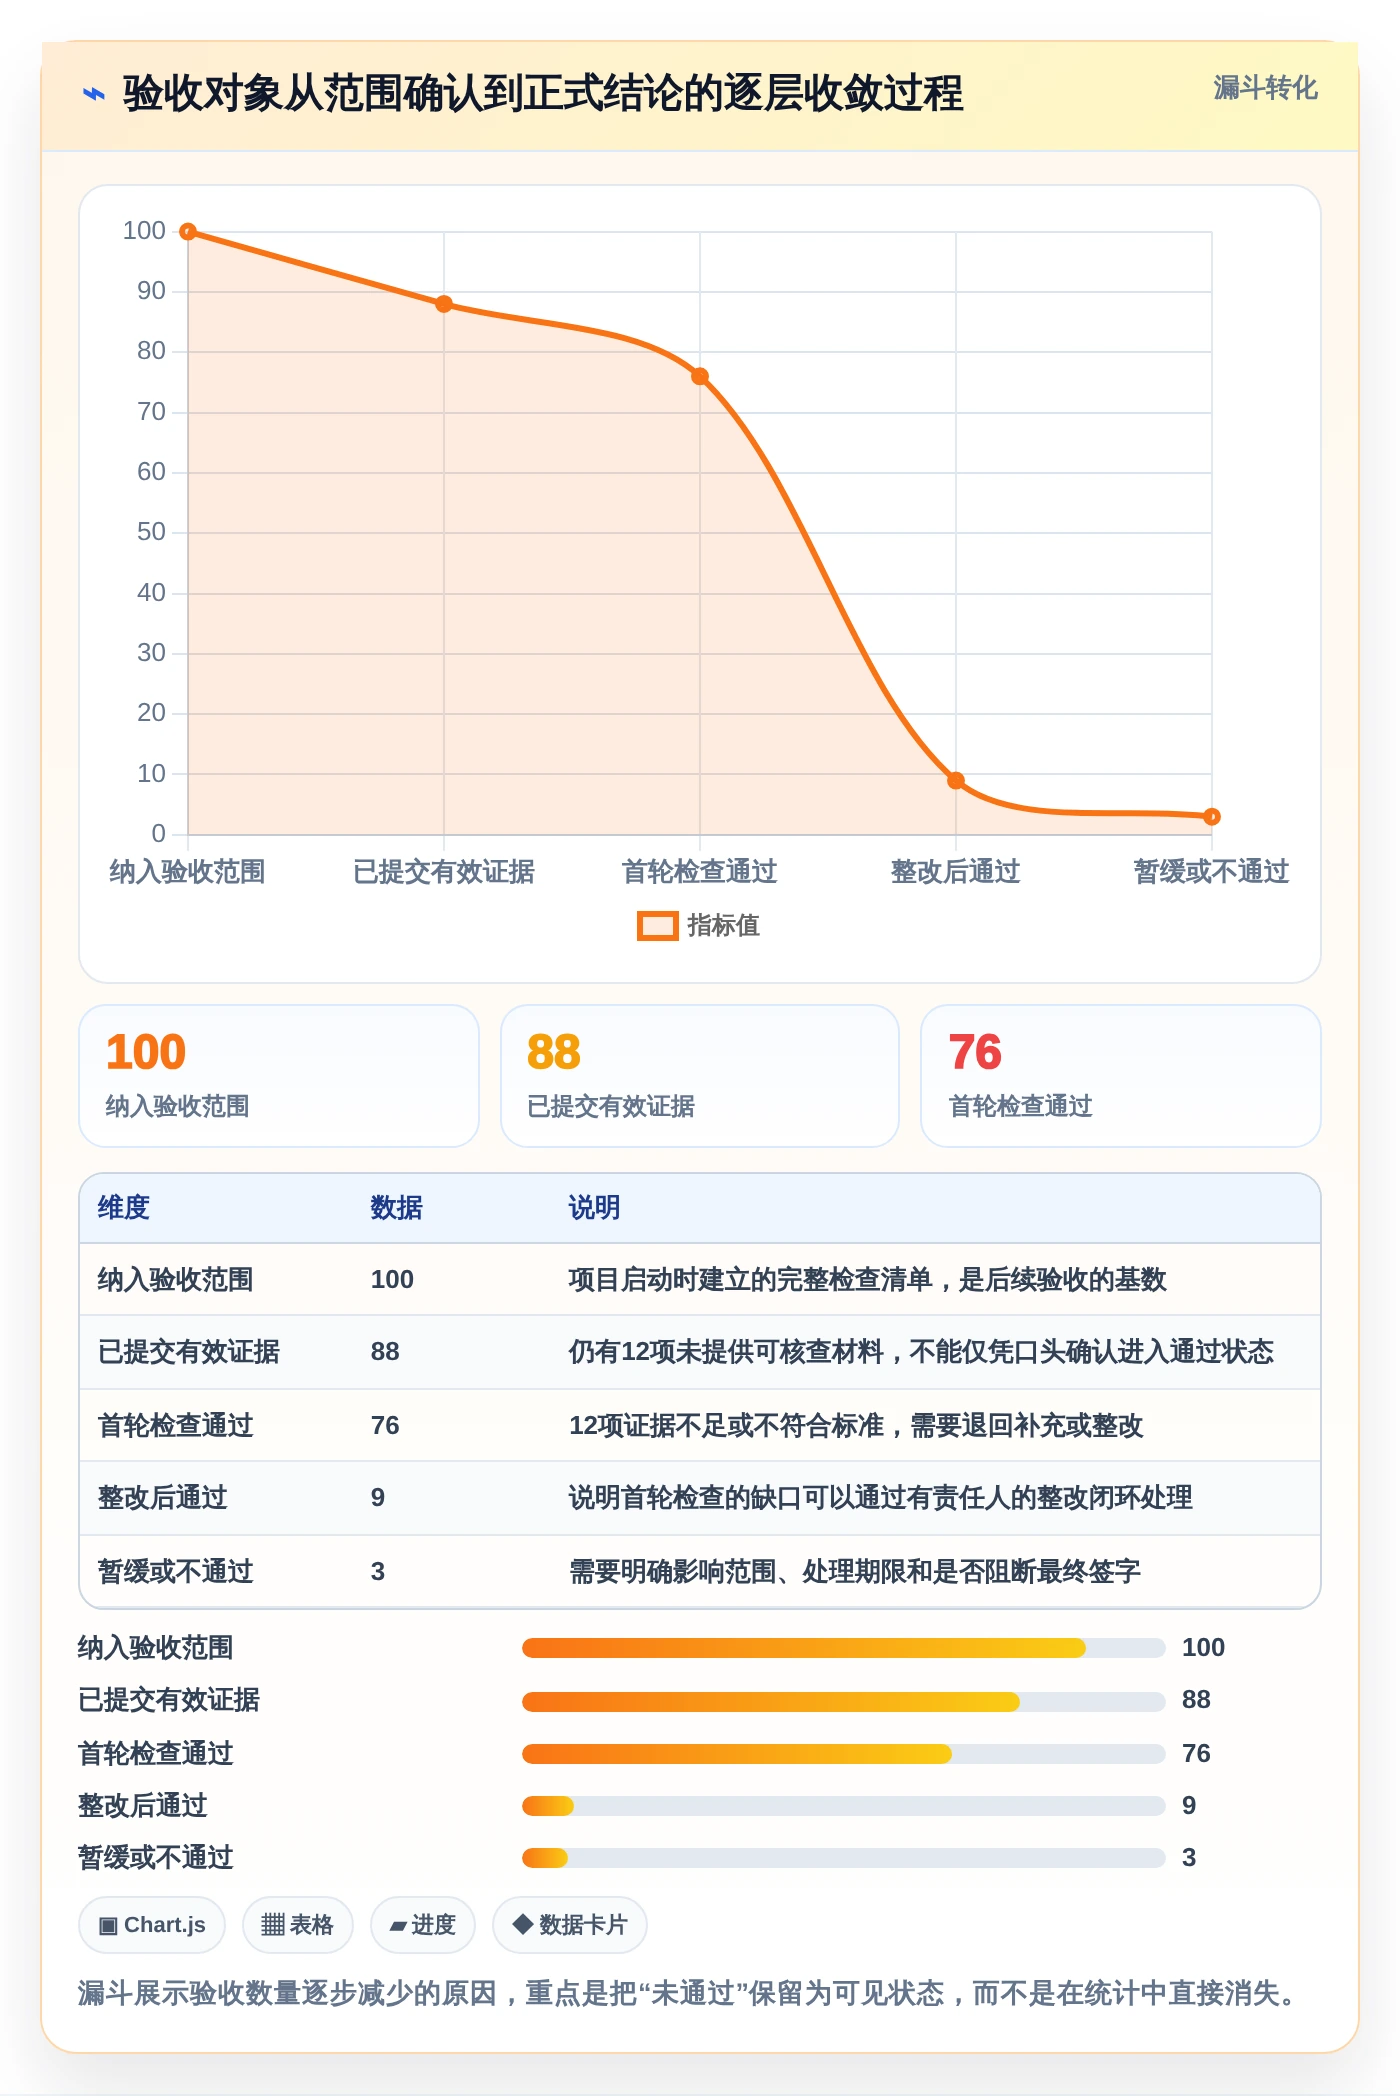
Task: Click the 漏斗转化 label in the header
Action: pyautogui.click(x=1265, y=88)
